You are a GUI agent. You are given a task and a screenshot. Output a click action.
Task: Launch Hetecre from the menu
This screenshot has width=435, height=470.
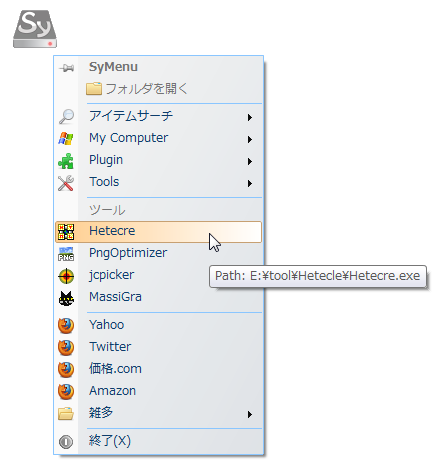[x=159, y=231]
